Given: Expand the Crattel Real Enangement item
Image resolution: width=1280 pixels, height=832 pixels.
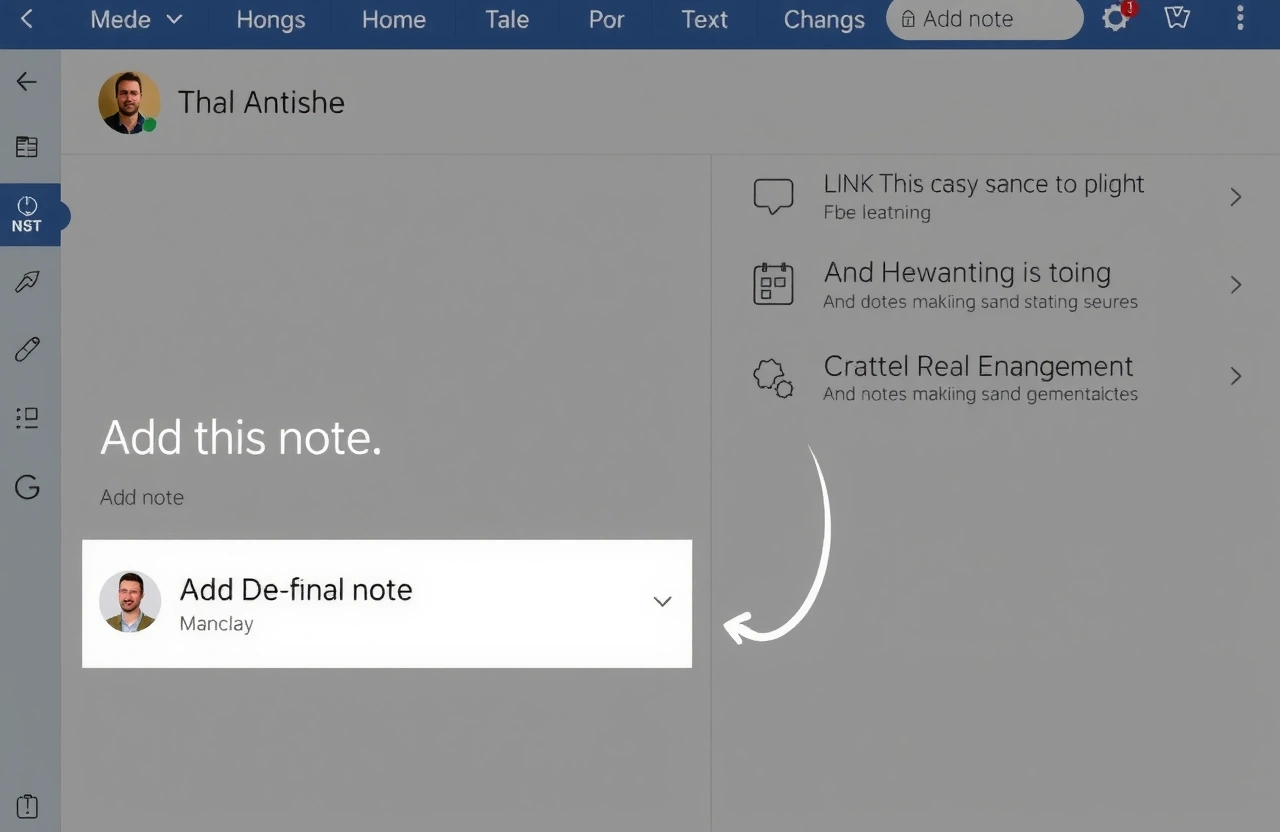Looking at the screenshot, I should (x=1236, y=376).
